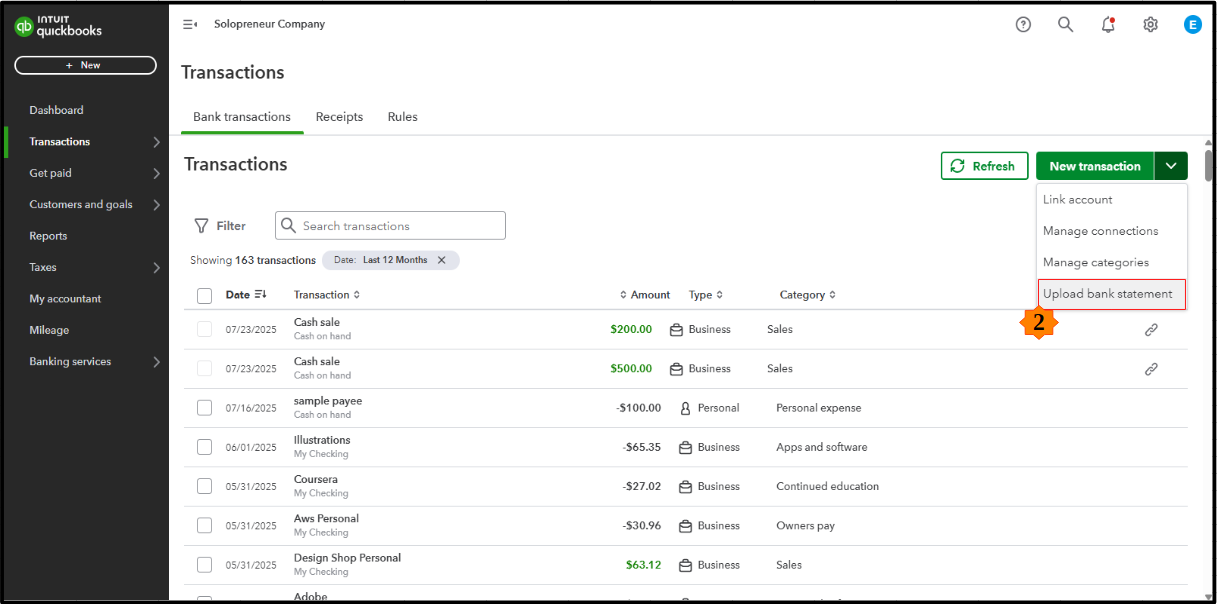Click the link icon on $200.00 Cash sale row
This screenshot has width=1217, height=604.
pyautogui.click(x=1151, y=330)
